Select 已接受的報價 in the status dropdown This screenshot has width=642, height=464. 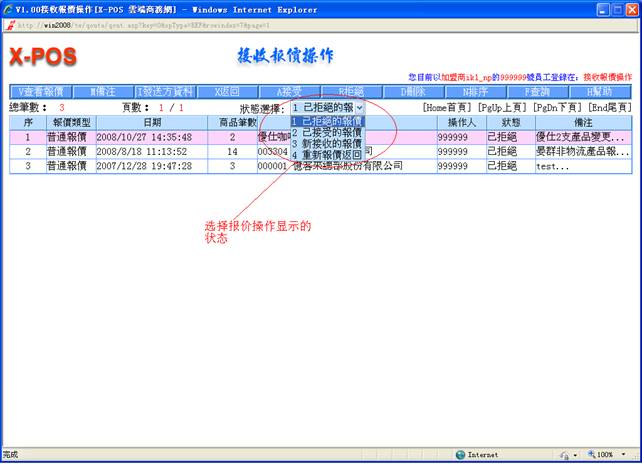click(326, 133)
